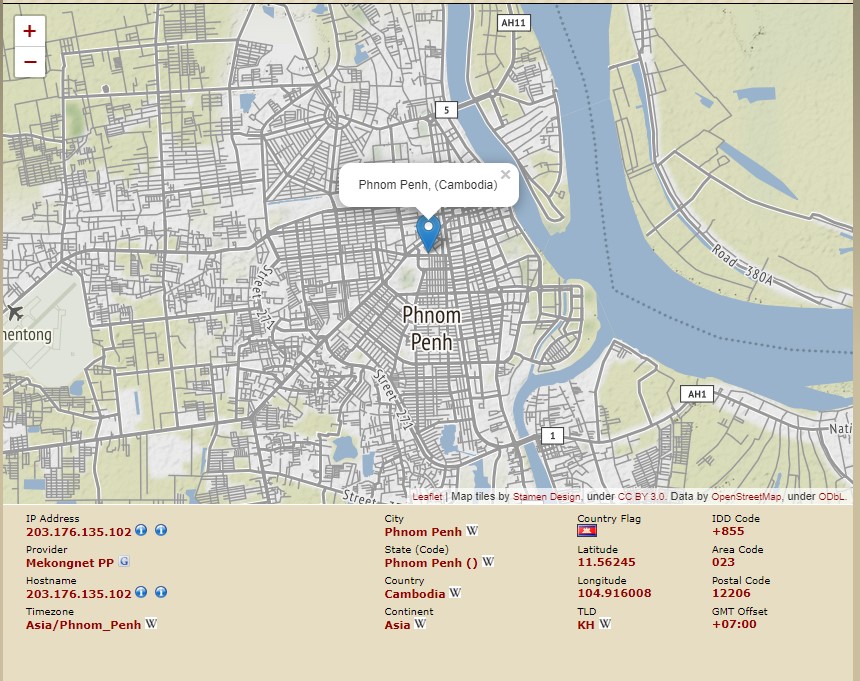860x681 pixels.
Task: Click Google search icon beside Mekongnet PP
Action: click(x=124, y=562)
